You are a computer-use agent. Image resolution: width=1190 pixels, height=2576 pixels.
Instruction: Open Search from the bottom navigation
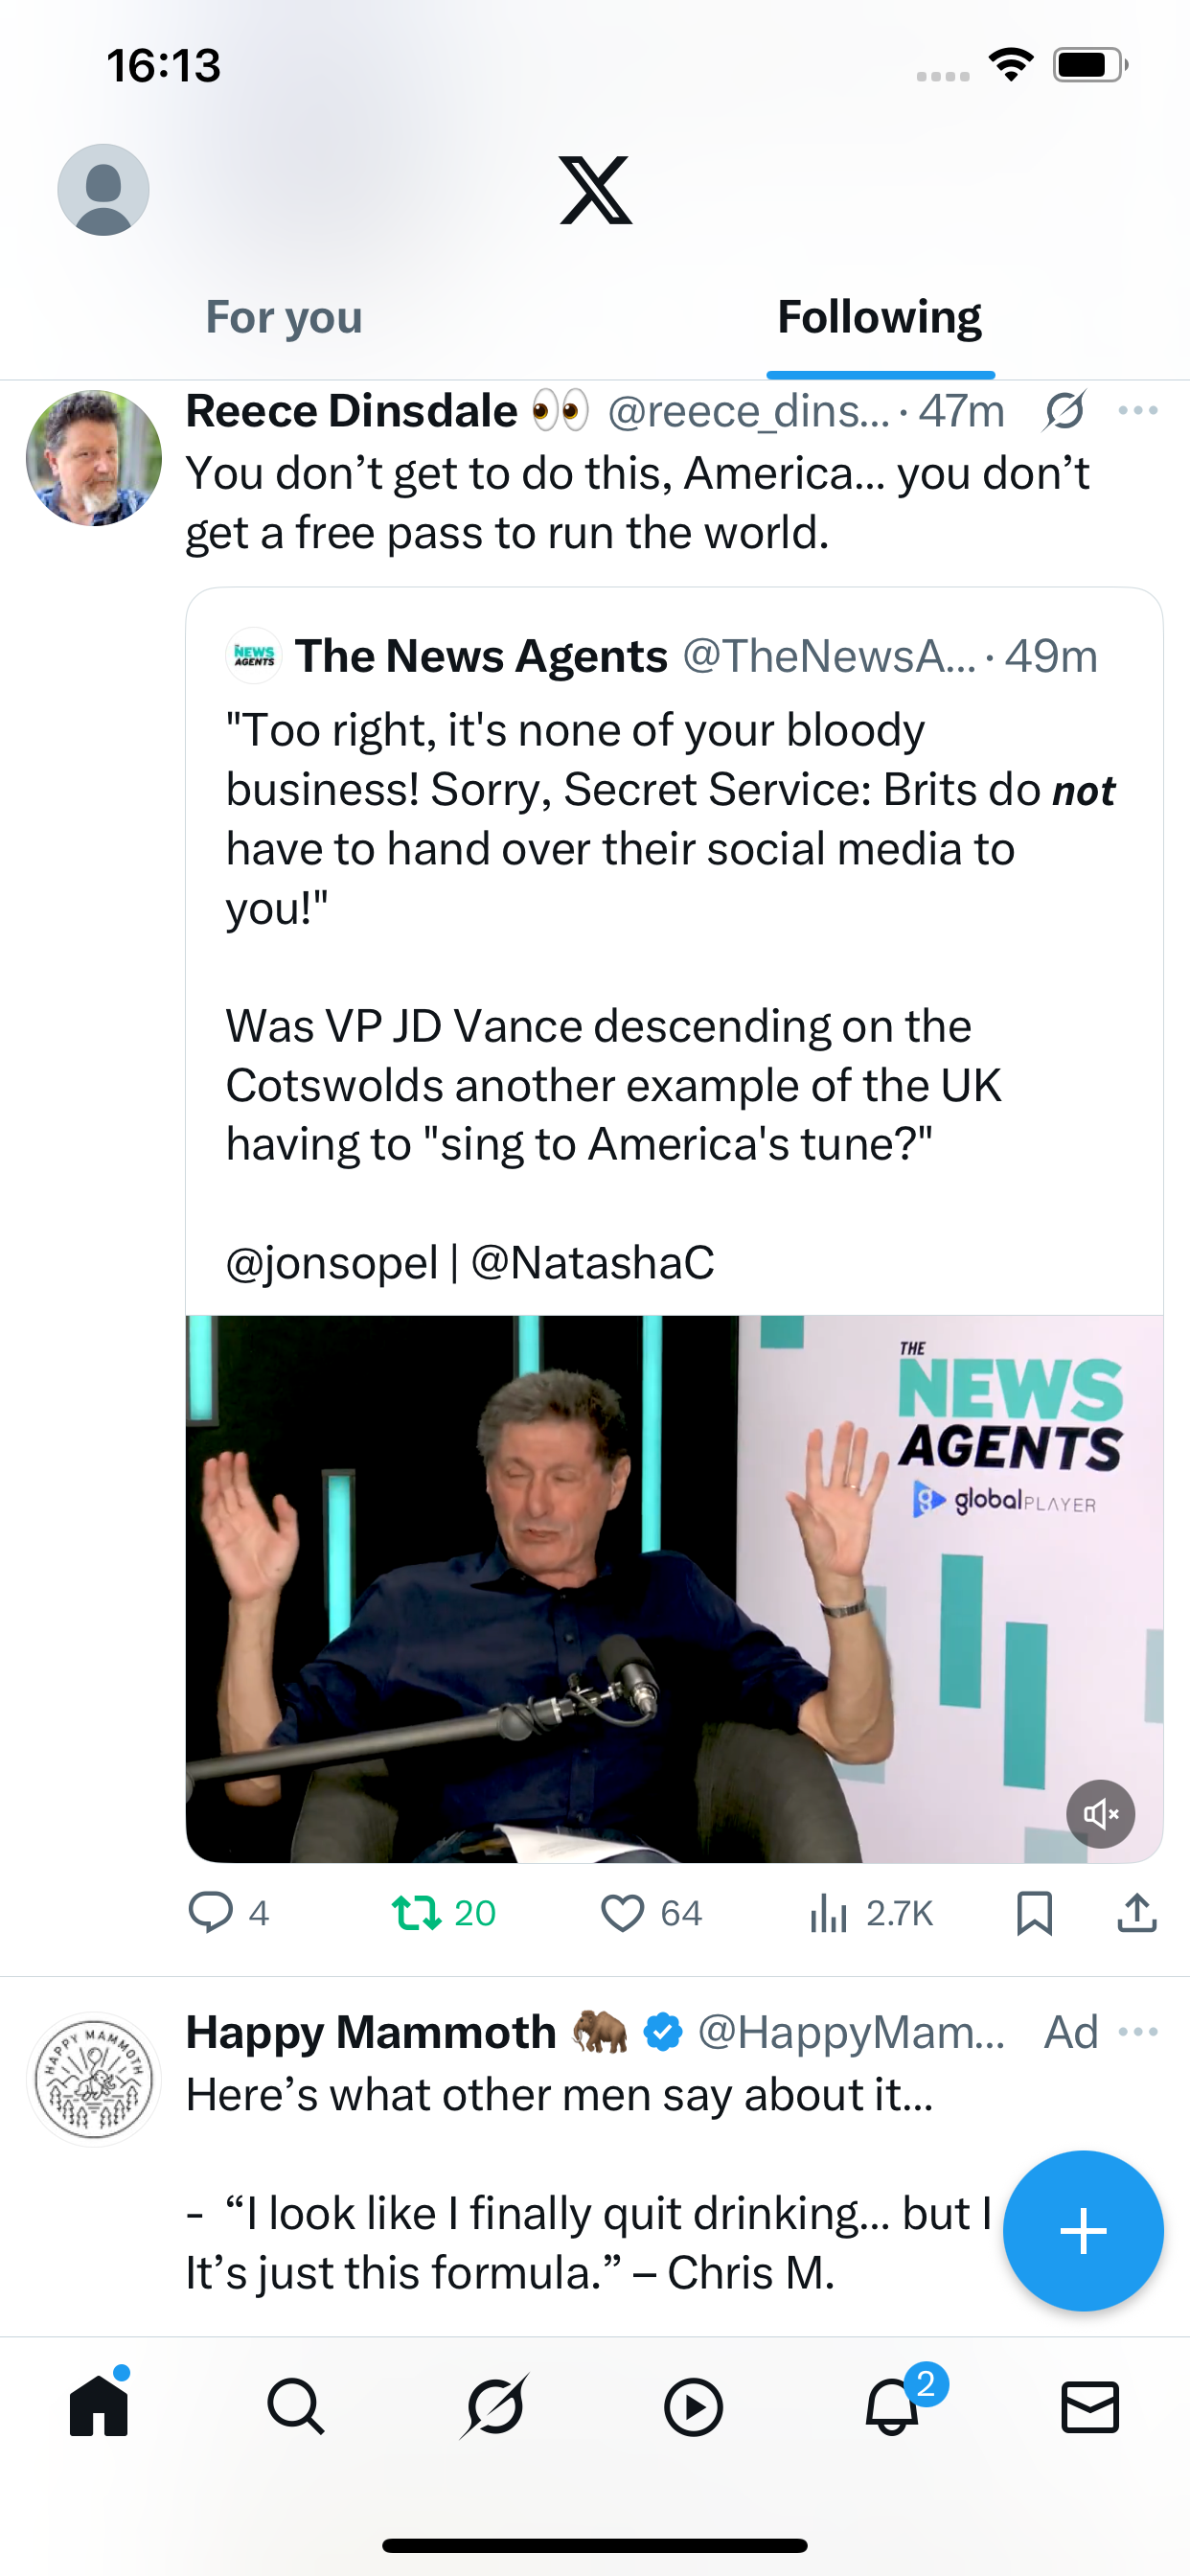(x=296, y=2406)
